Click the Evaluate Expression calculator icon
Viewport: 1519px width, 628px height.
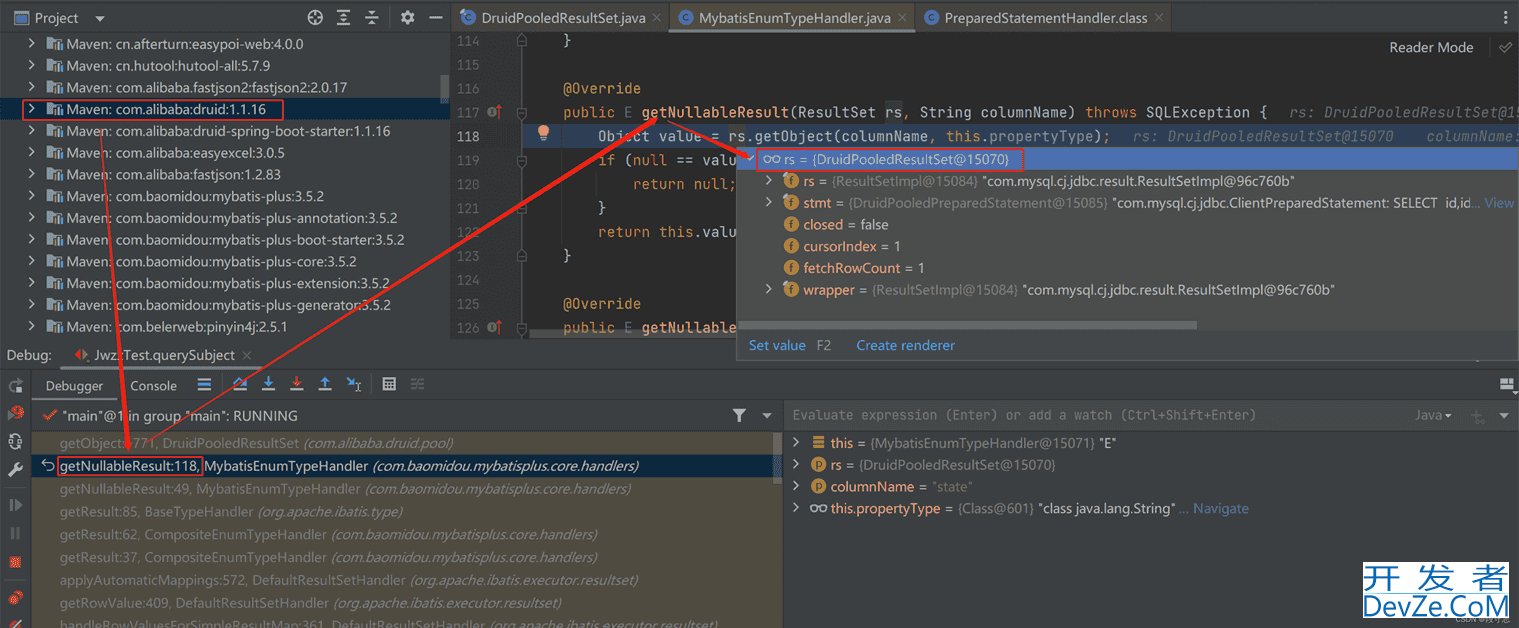pos(390,384)
